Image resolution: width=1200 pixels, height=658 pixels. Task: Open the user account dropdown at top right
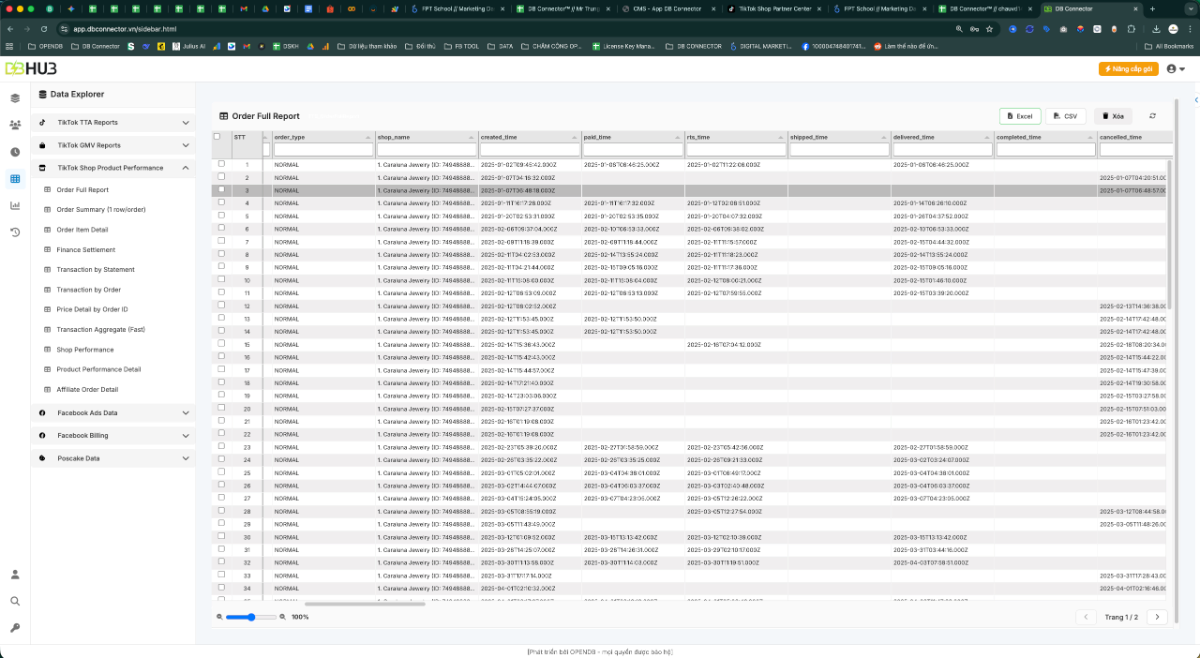point(1175,69)
